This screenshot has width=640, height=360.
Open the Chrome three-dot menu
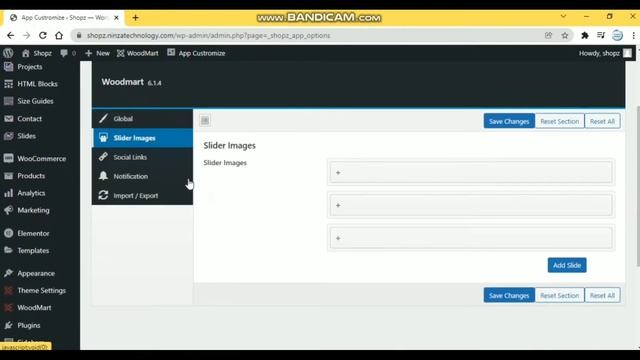click(633, 36)
